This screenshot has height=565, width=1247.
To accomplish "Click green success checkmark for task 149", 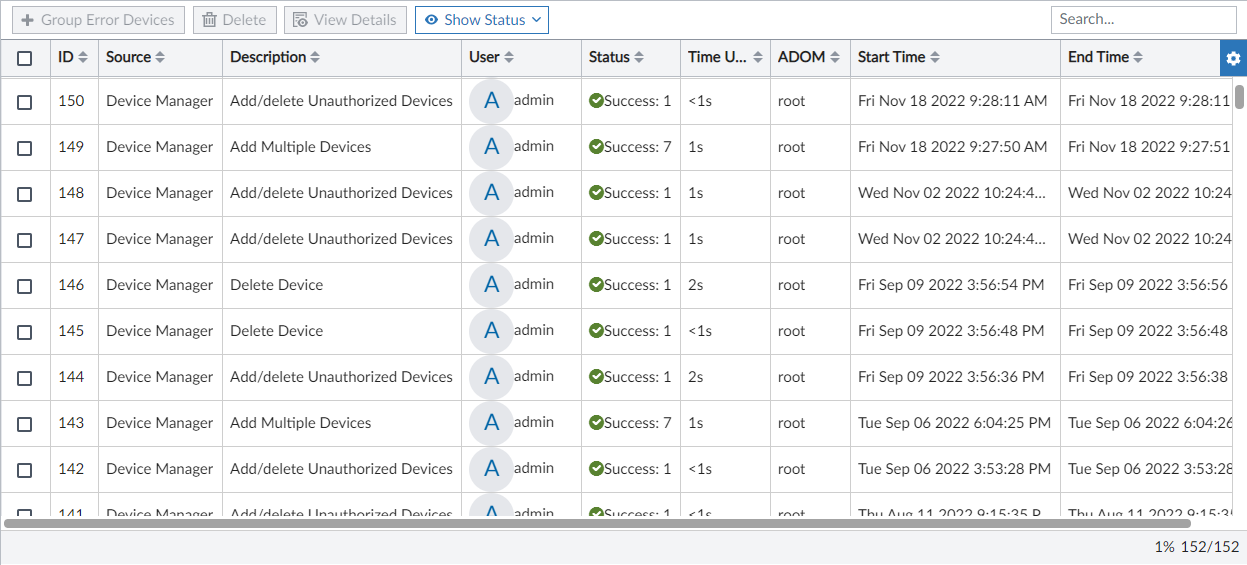I will 596,147.
